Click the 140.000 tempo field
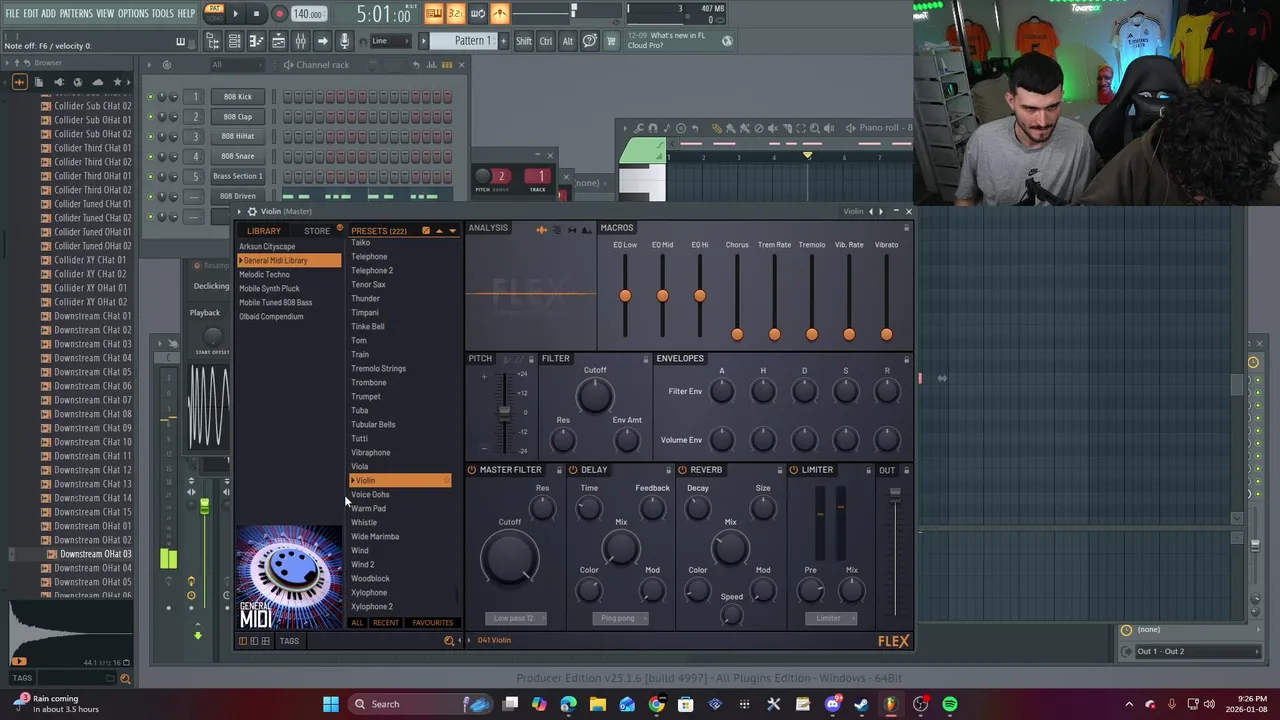Image resolution: width=1280 pixels, height=720 pixels. (308, 14)
